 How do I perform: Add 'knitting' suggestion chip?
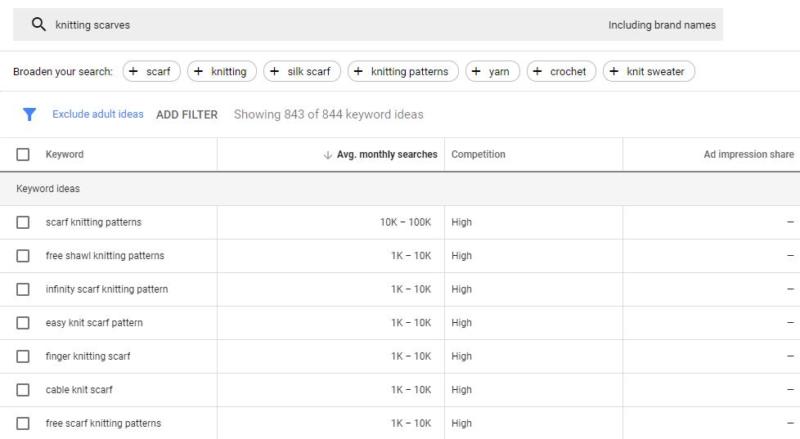click(221, 72)
